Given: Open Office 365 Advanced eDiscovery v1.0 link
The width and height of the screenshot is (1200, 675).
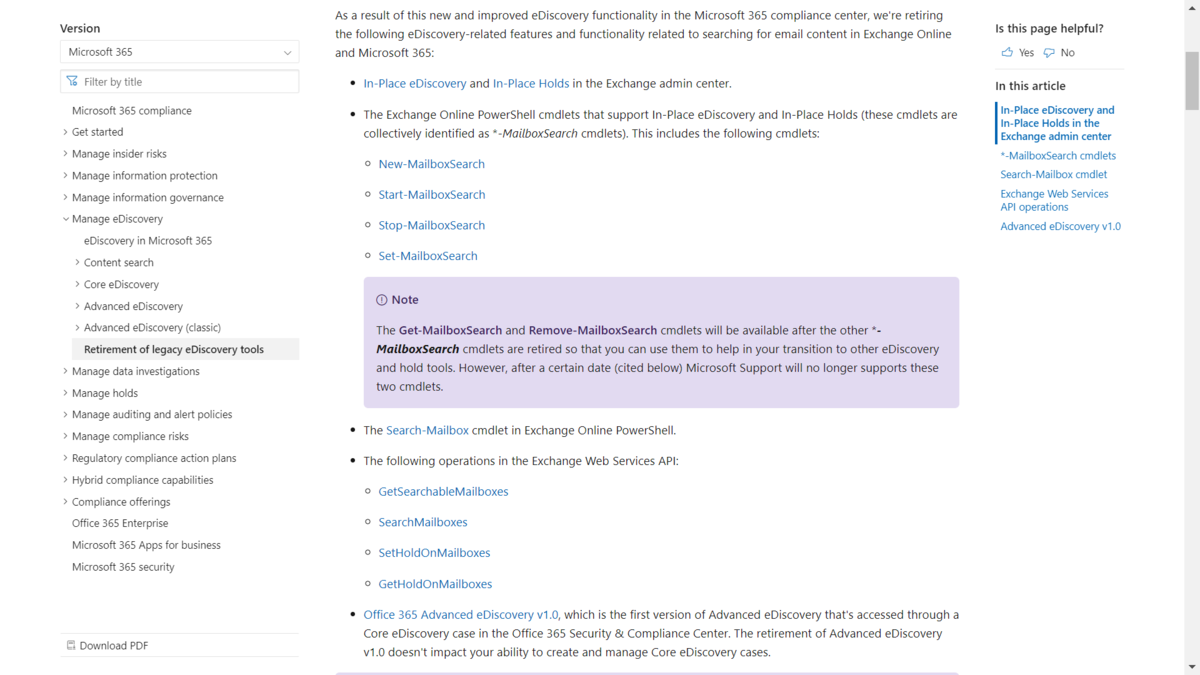Looking at the screenshot, I should tap(461, 615).
